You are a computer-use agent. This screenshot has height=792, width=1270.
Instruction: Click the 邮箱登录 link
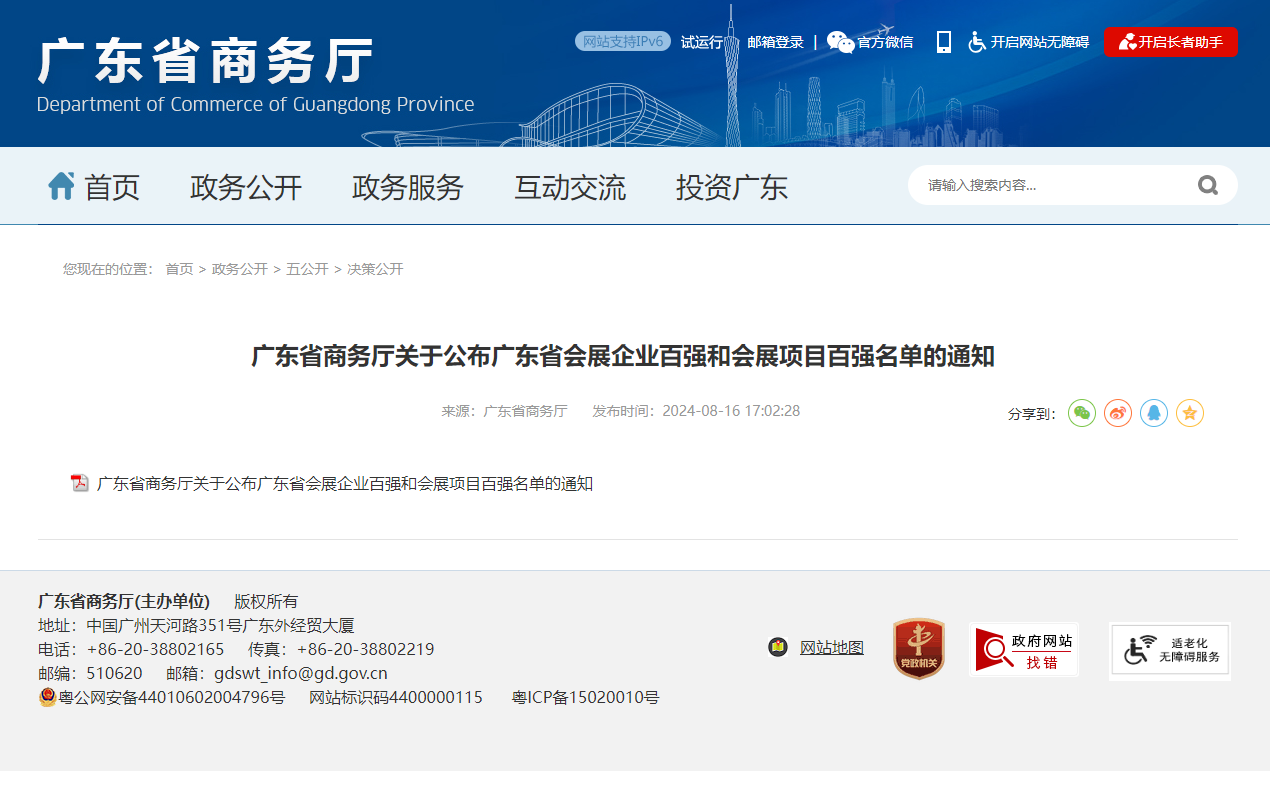[x=775, y=42]
